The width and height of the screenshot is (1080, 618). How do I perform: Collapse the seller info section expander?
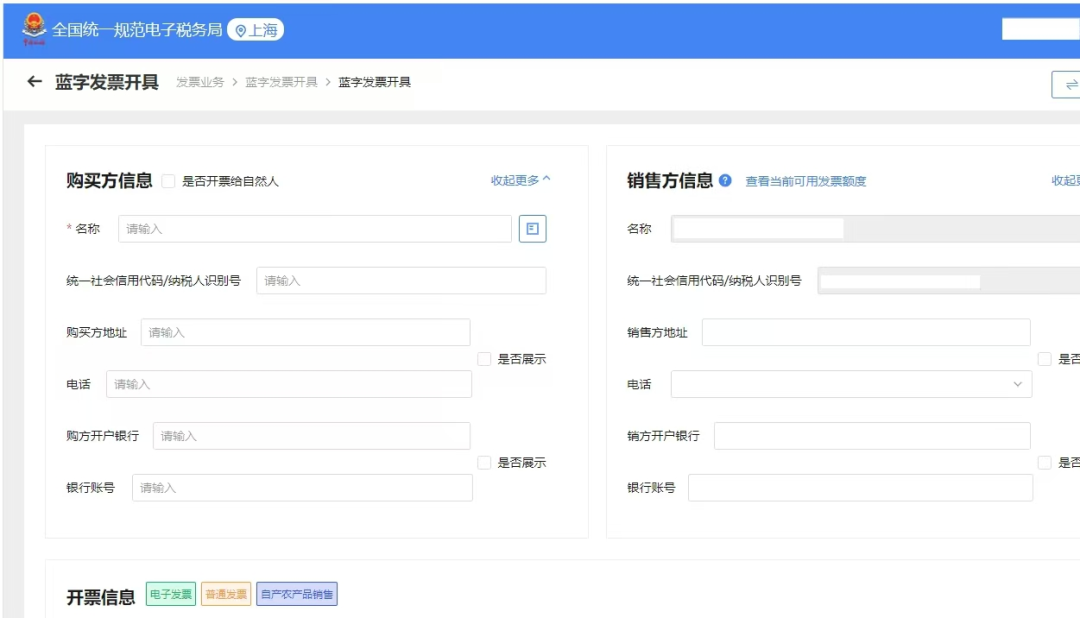pos(1066,181)
